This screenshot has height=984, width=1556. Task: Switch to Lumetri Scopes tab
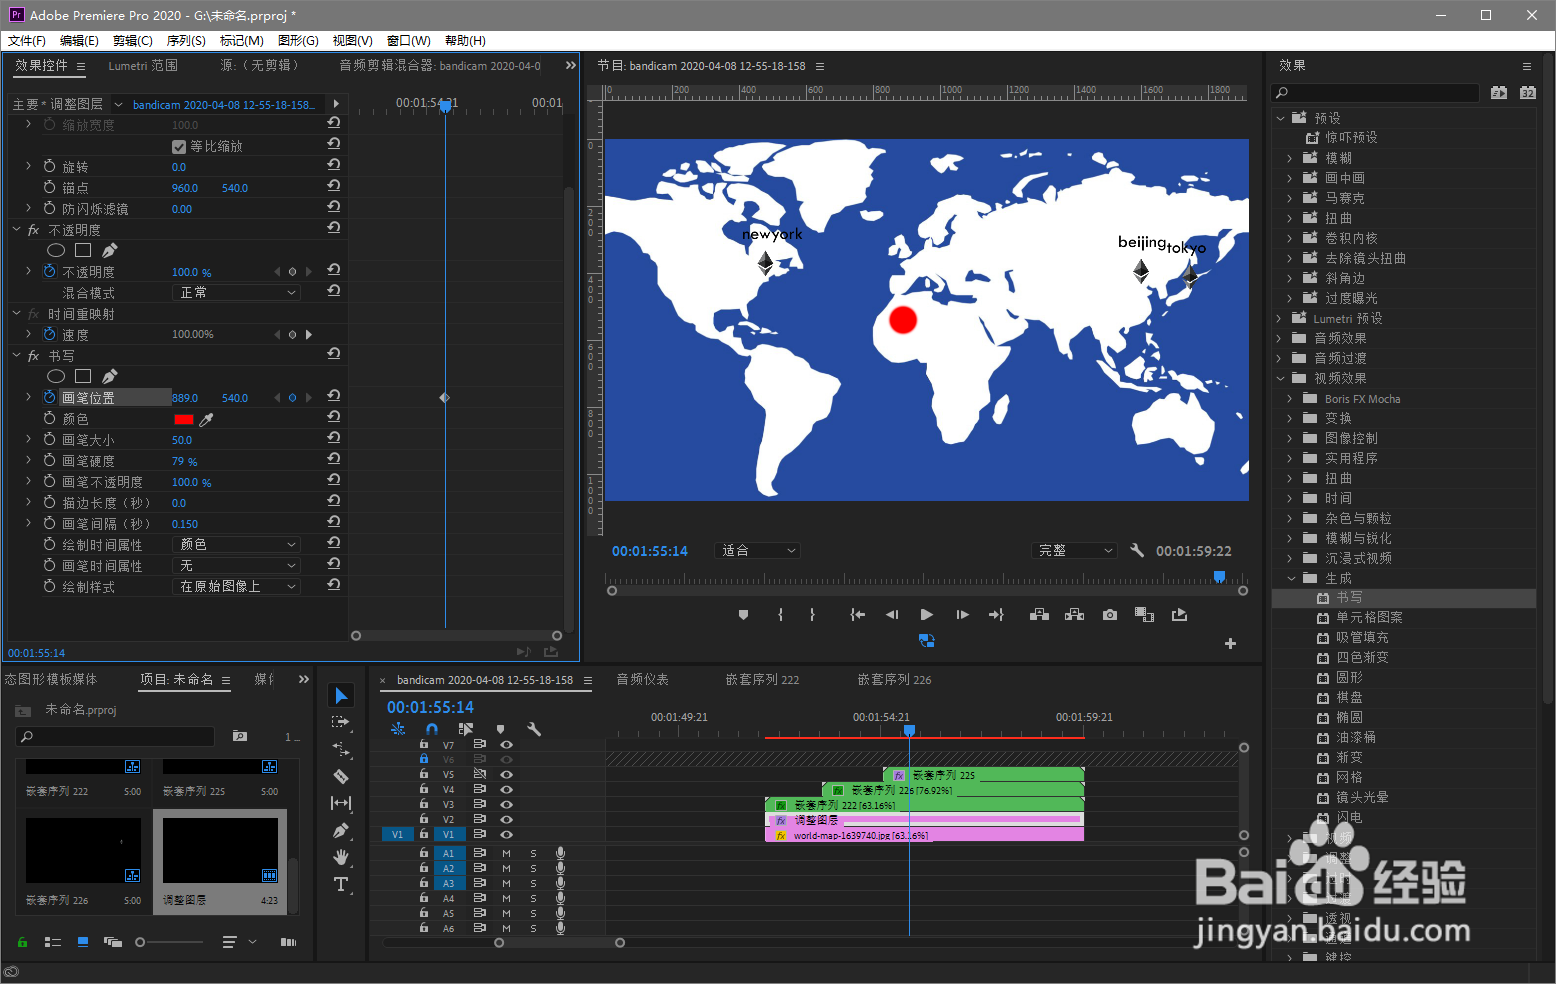click(143, 65)
